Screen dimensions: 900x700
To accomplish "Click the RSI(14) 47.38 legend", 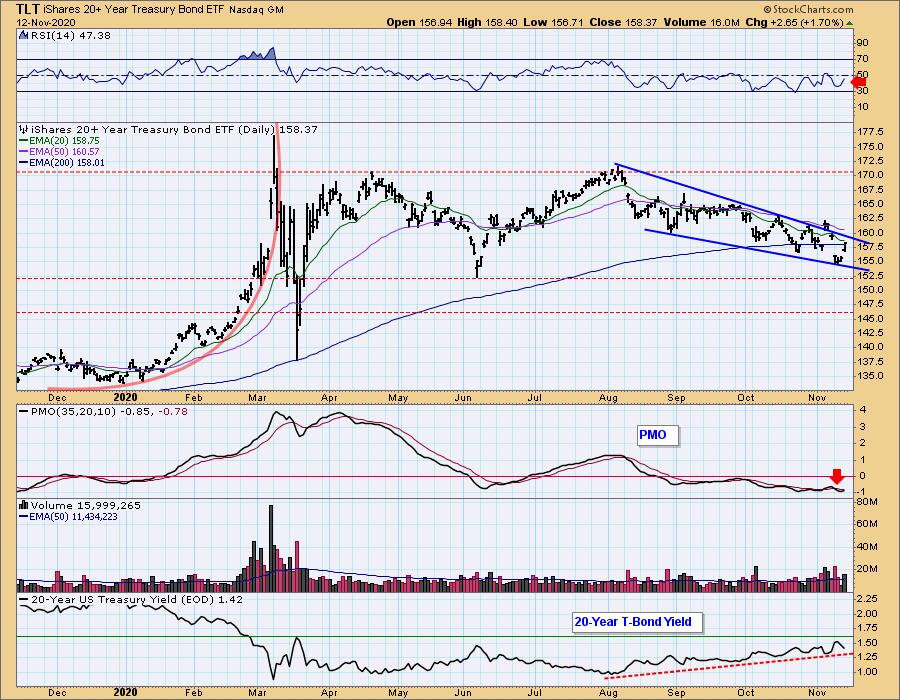I will 70,35.
